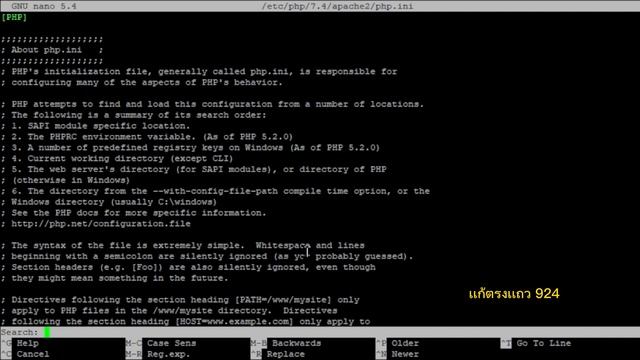The width and height of the screenshot is (640, 360).
Task: Click the 'Windows directory (usually C:\windows)' line
Action: (x=109, y=202)
